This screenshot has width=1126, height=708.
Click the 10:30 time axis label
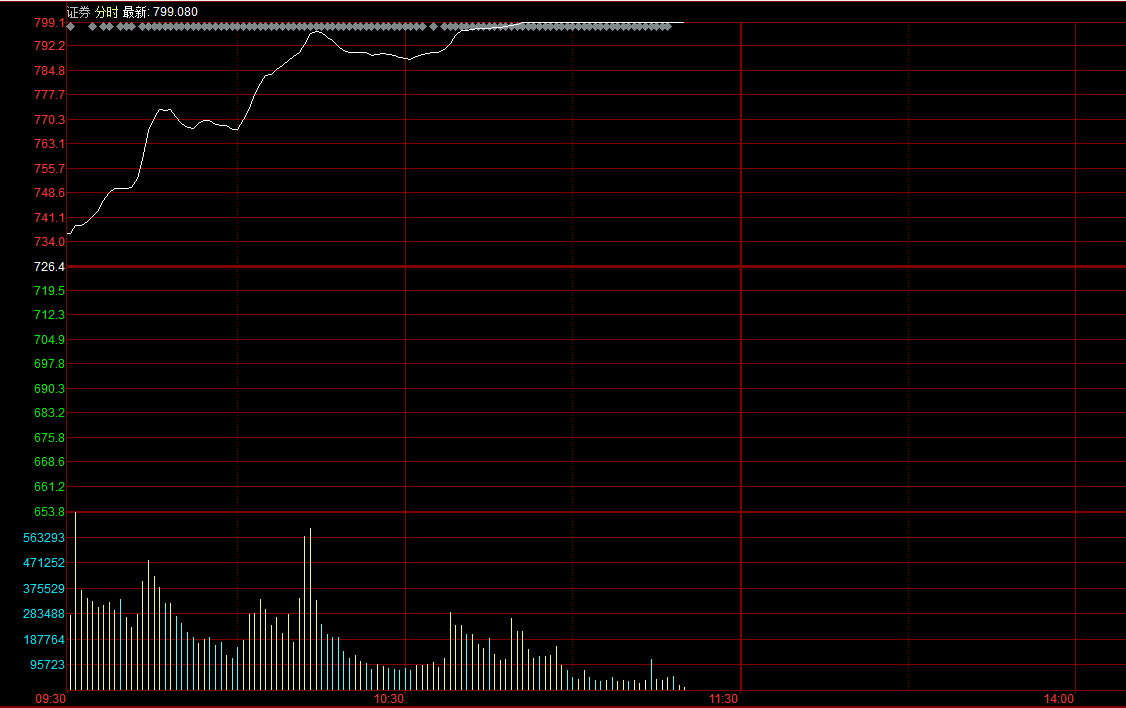(x=388, y=699)
